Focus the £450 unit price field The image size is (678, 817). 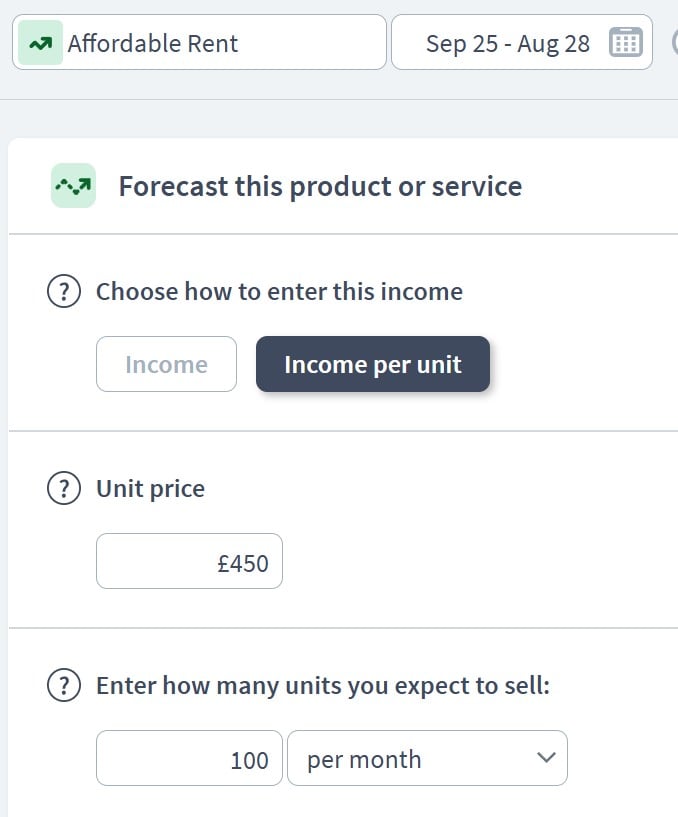[x=189, y=562]
